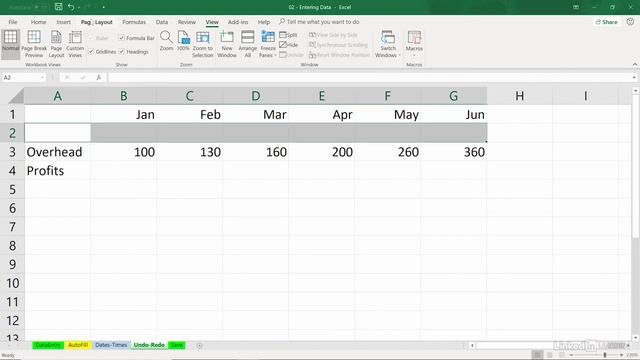Screen dimensions: 640x360
Task: Click Reset Window Position
Action: [339, 55]
